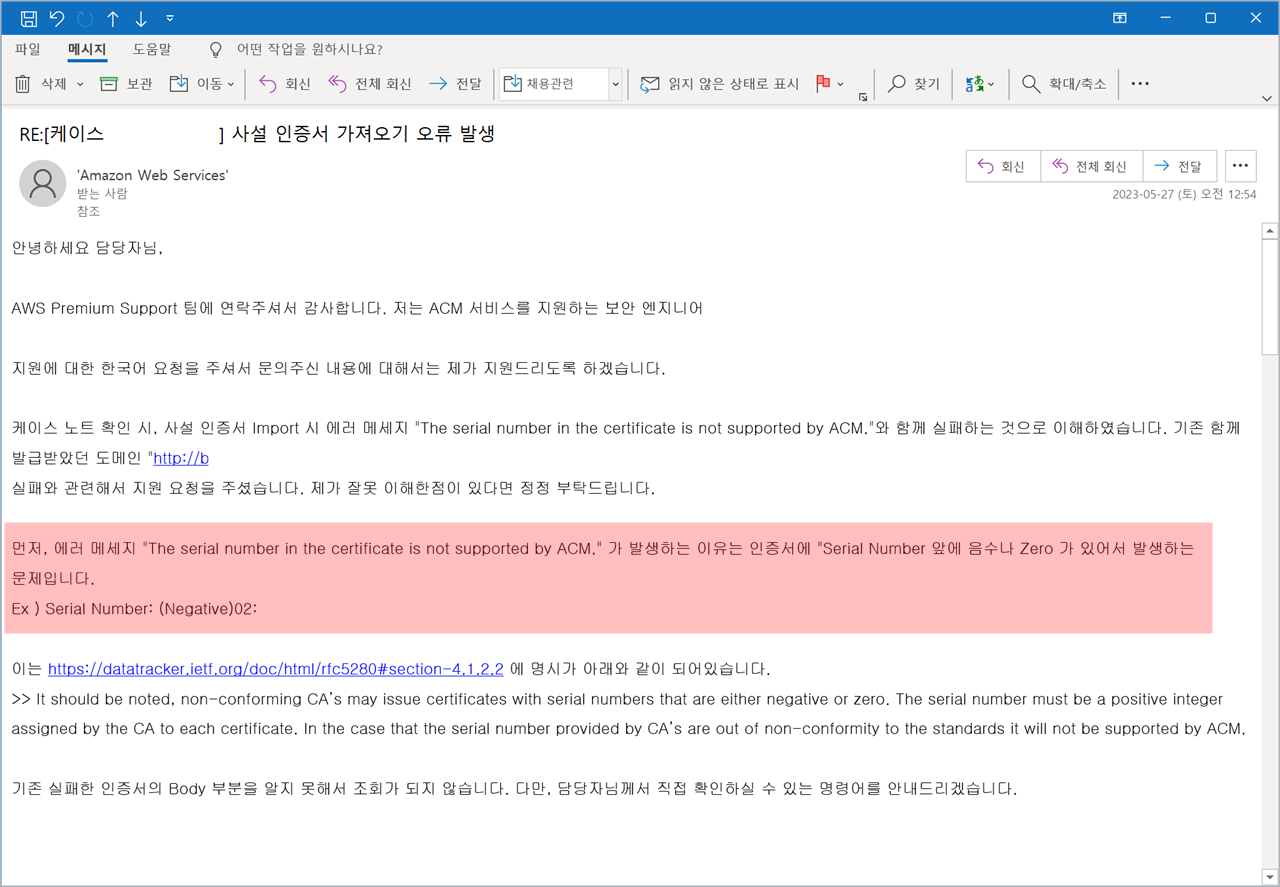Viewport: 1280px width, 887px height.
Task: Expand the quick steps gallery dropdown
Action: [615, 84]
